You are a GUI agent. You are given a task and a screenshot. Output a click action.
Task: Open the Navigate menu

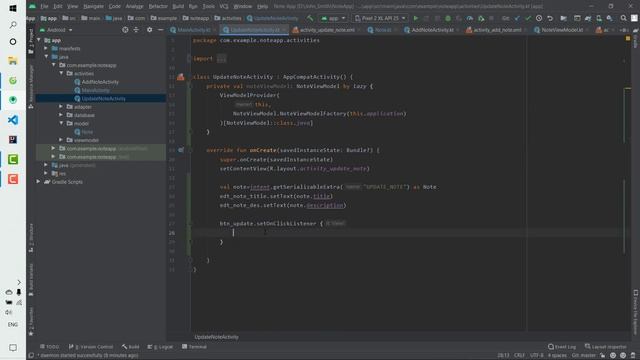pos(93,7)
